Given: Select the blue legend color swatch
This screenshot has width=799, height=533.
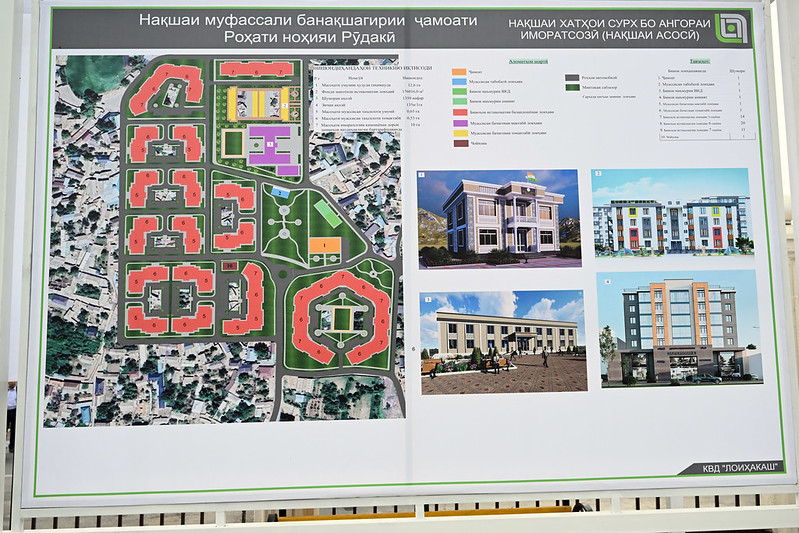Looking at the screenshot, I should [459, 82].
